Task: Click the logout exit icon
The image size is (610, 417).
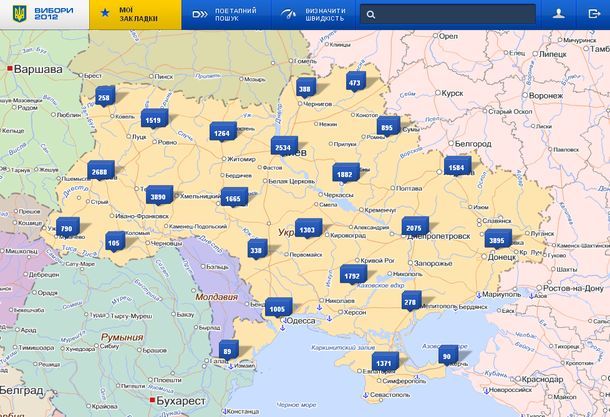Action: click(593, 15)
